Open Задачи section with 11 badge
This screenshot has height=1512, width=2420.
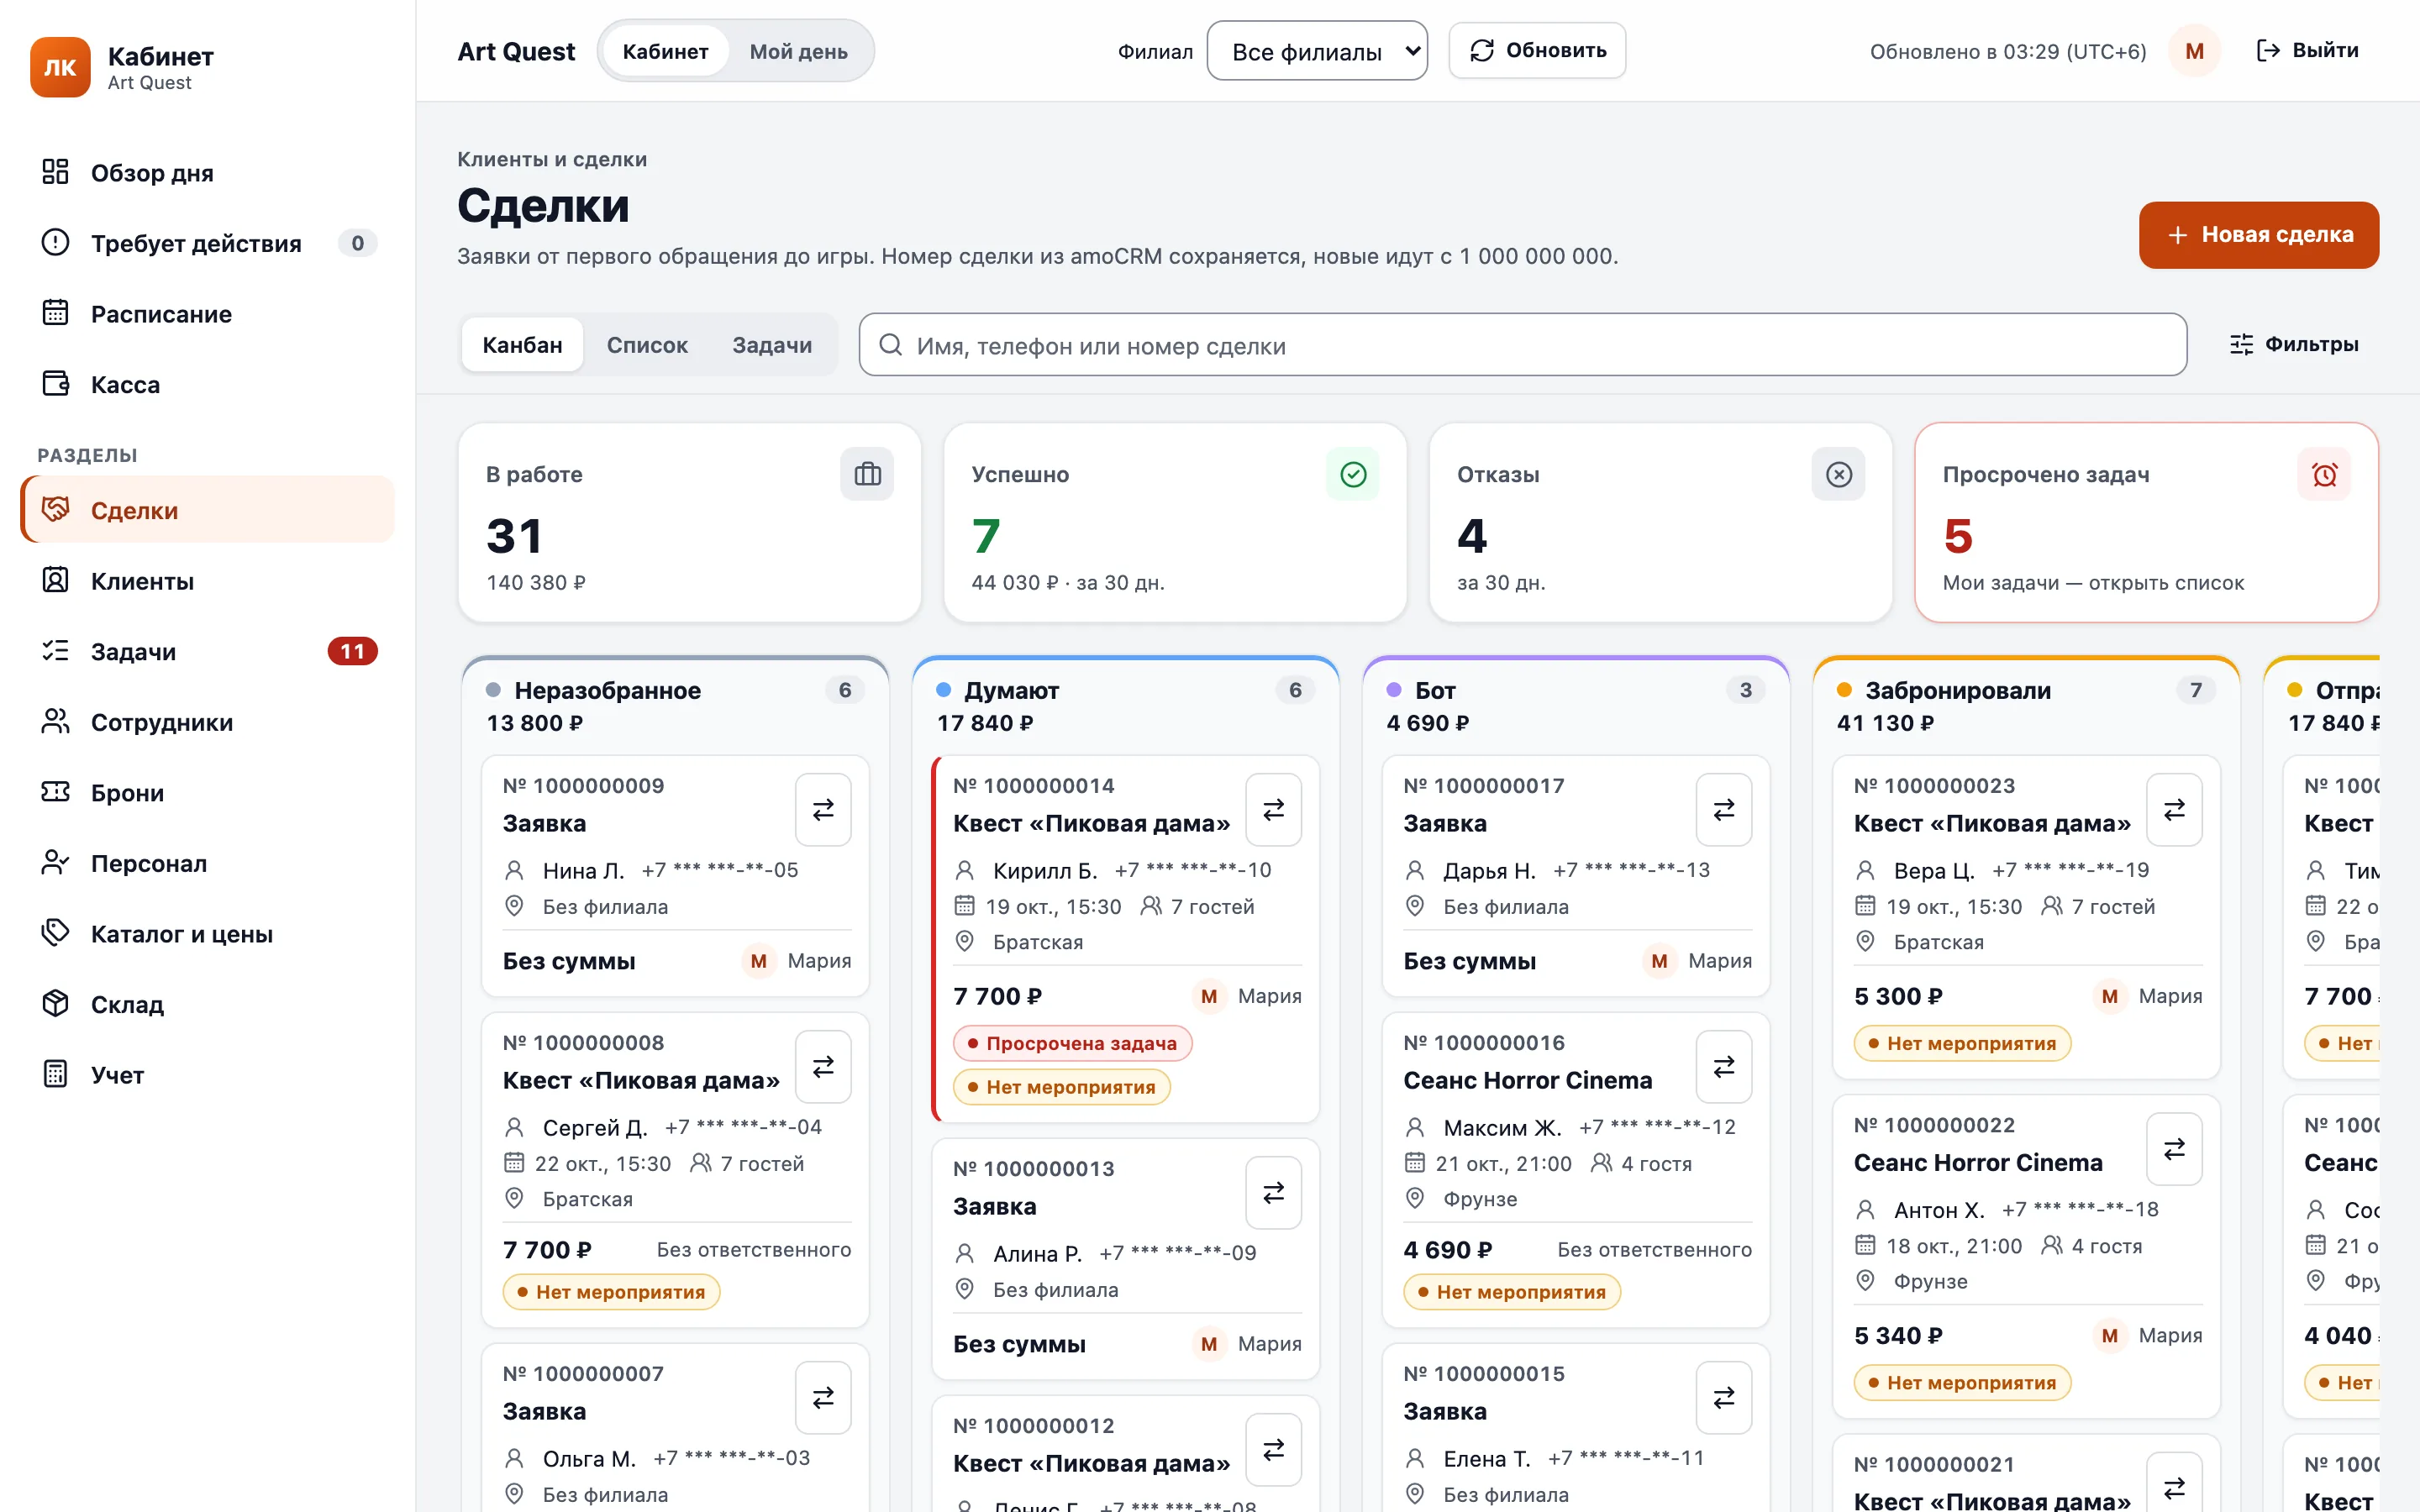point(207,651)
